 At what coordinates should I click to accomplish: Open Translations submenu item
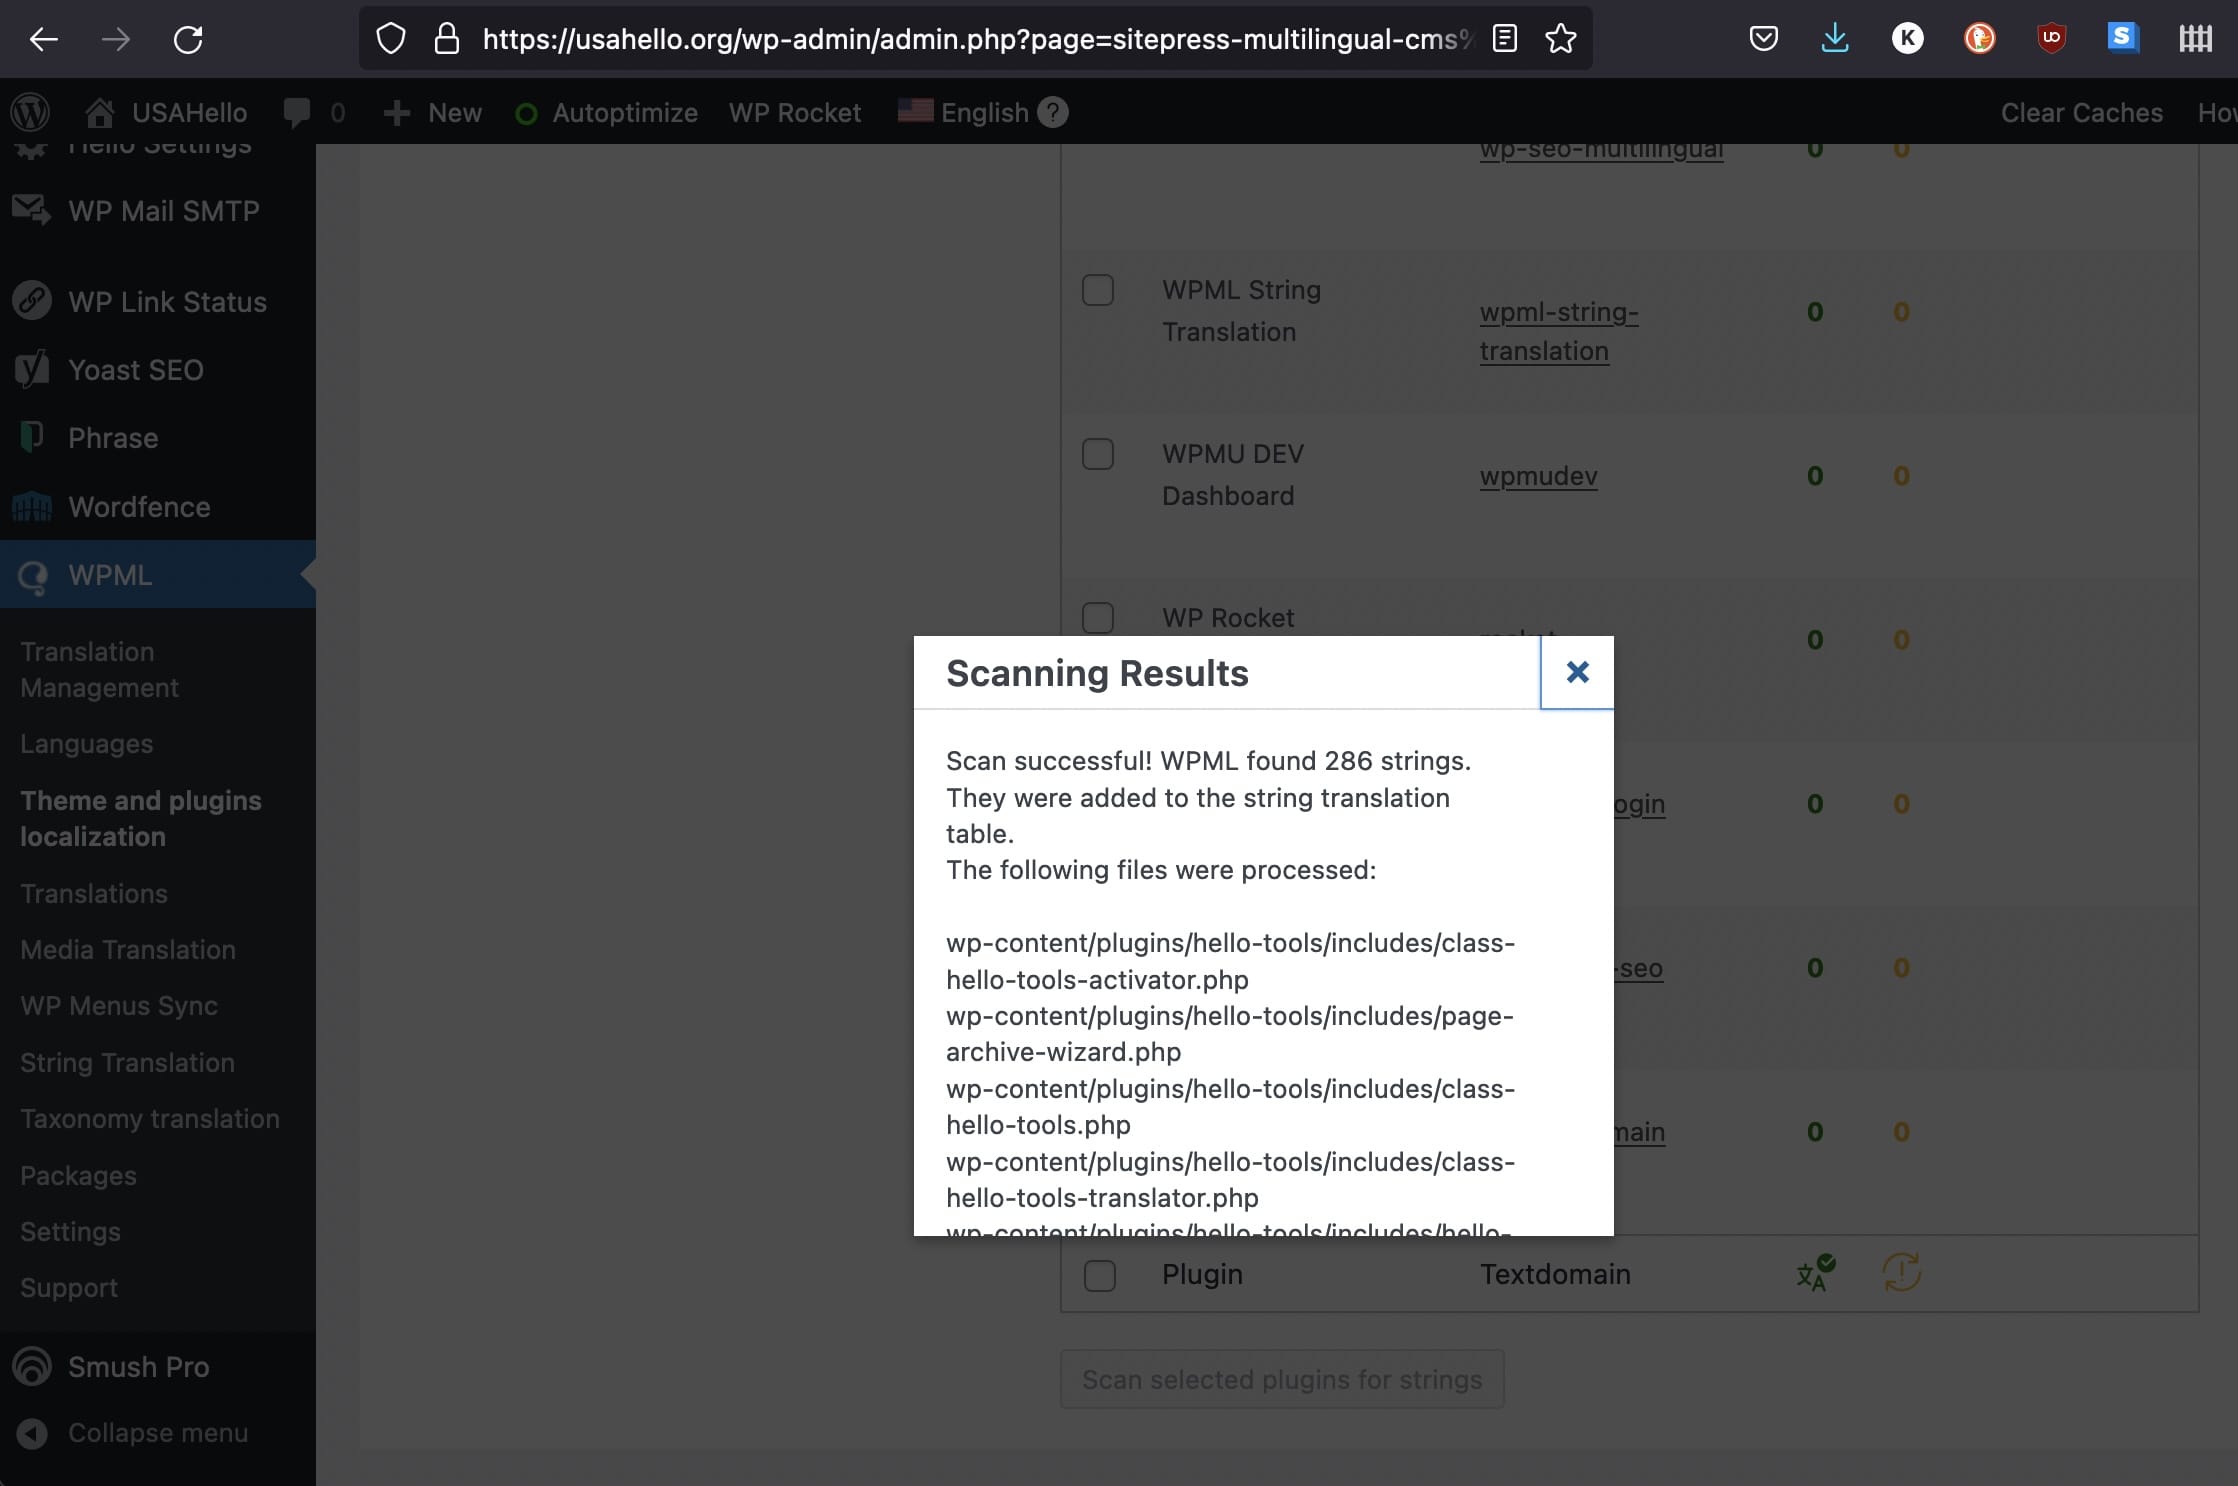94,893
